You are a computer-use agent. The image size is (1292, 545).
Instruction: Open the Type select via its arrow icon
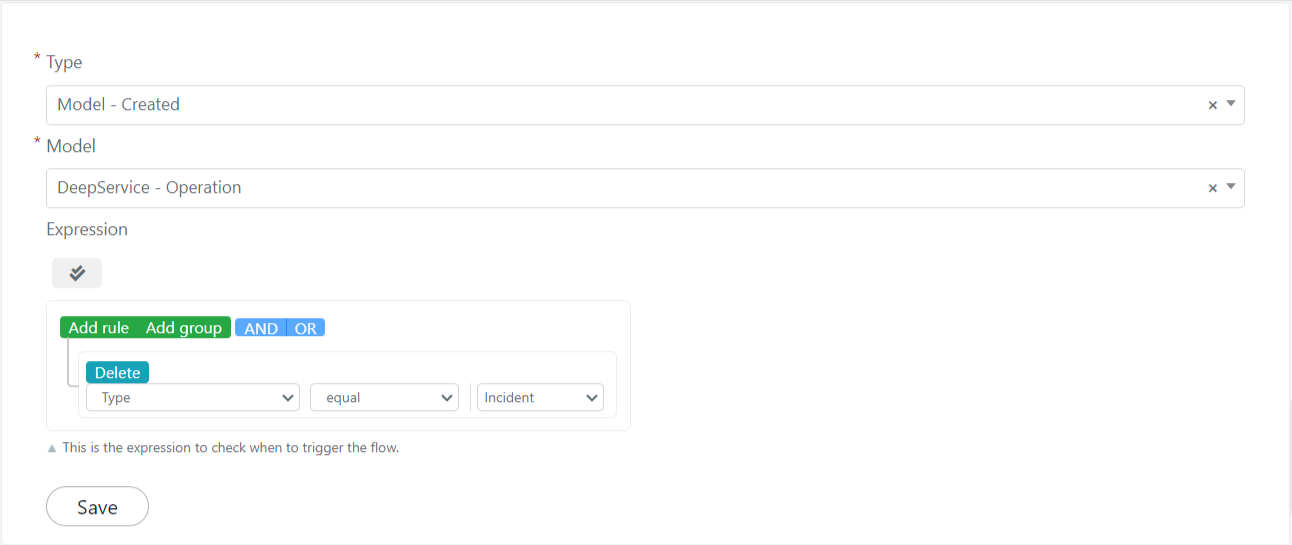[x=1231, y=104]
